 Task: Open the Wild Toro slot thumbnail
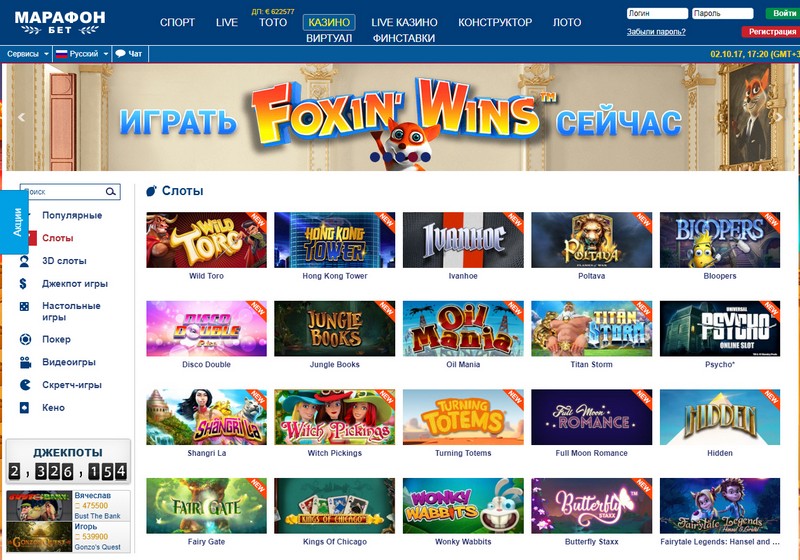(x=206, y=240)
